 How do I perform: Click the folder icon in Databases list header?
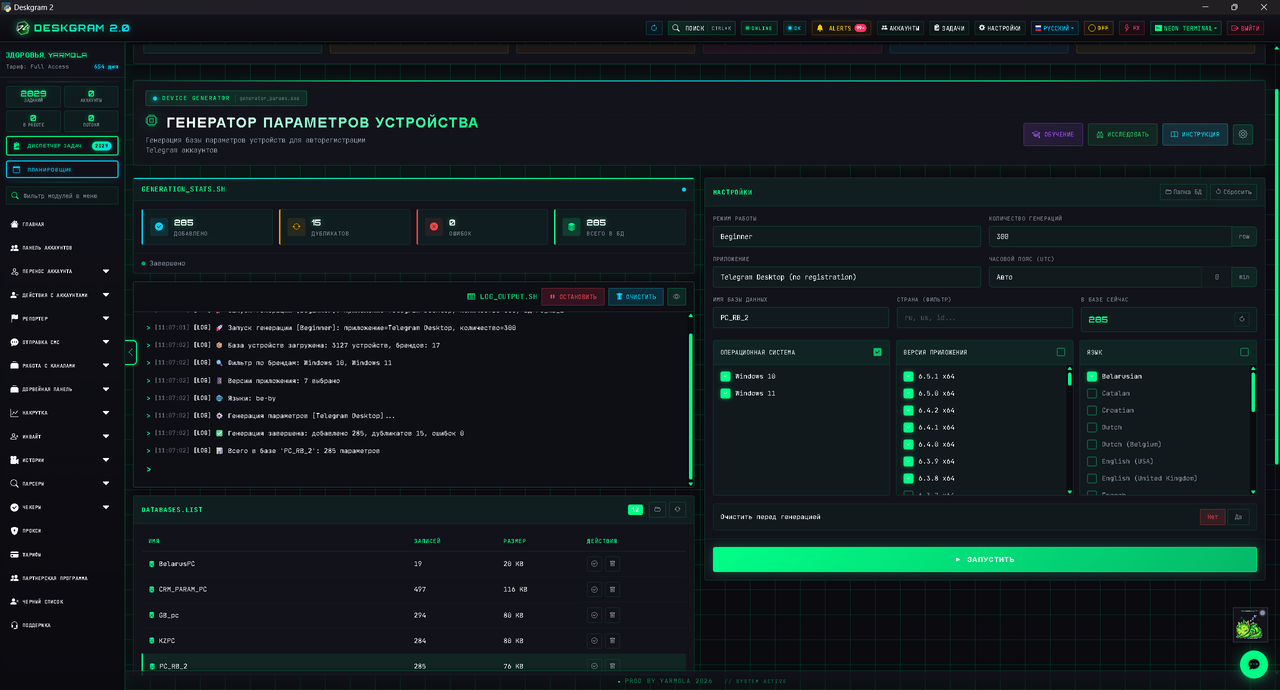[x=657, y=509]
